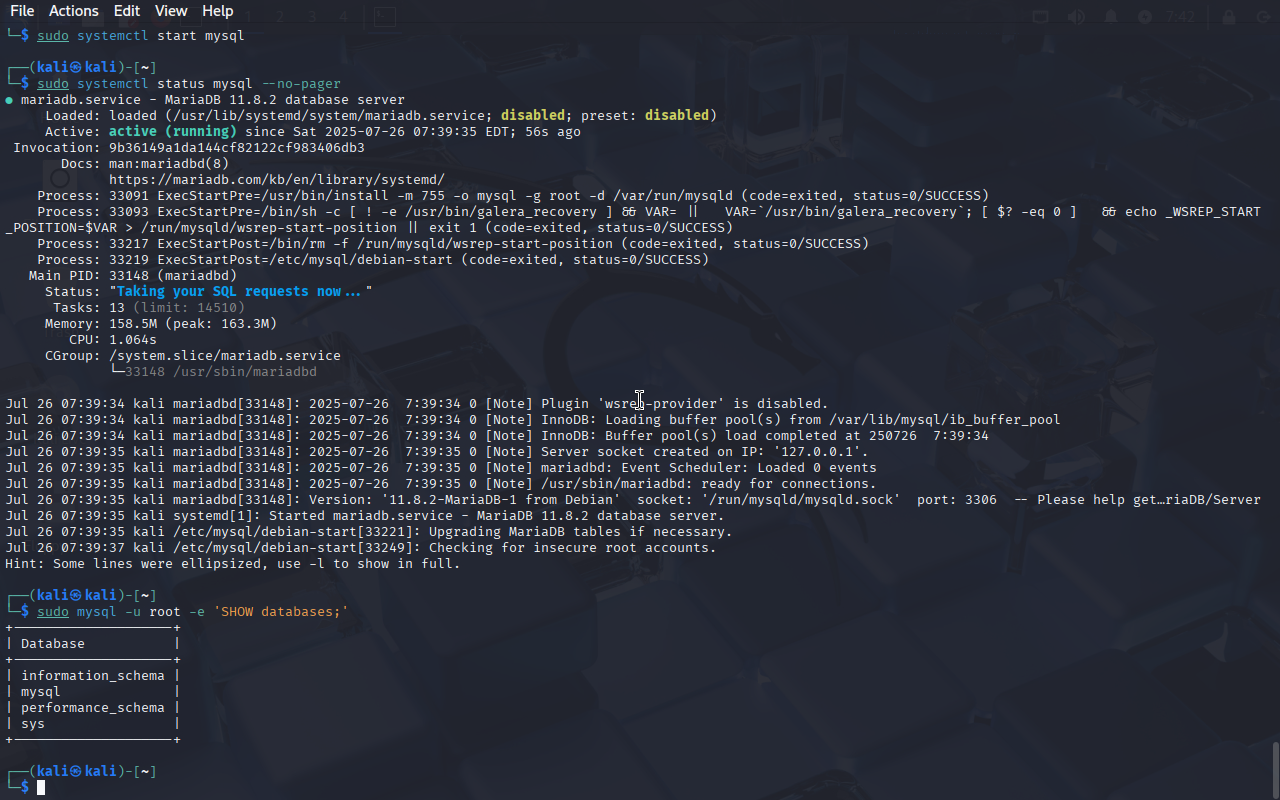The height and width of the screenshot is (800, 1280).
Task: Open the Actions menu
Action: (x=74, y=11)
